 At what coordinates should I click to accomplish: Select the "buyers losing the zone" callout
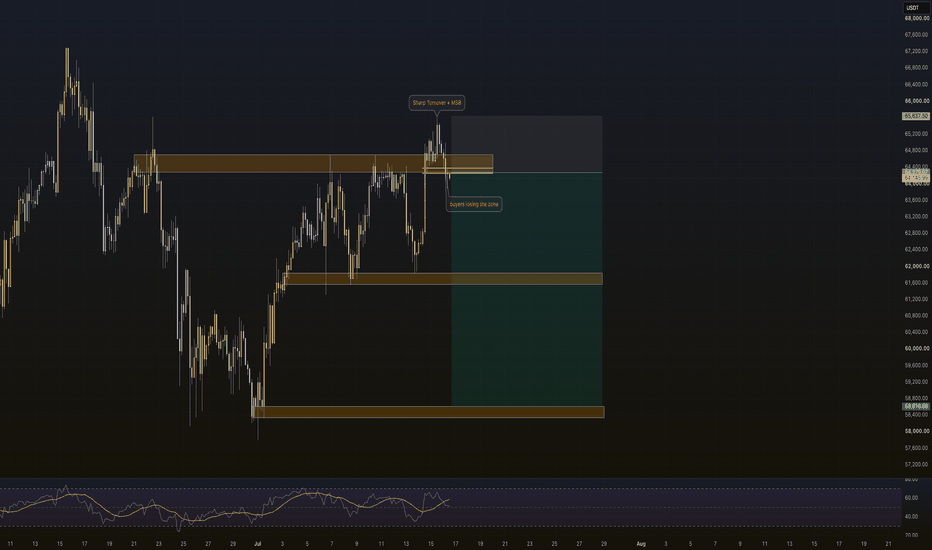474,204
